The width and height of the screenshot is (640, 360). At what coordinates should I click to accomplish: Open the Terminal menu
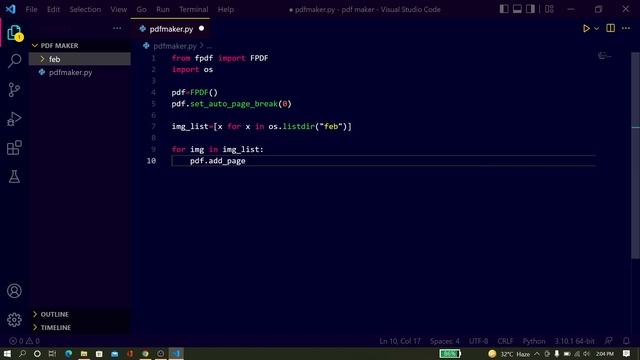click(x=193, y=9)
